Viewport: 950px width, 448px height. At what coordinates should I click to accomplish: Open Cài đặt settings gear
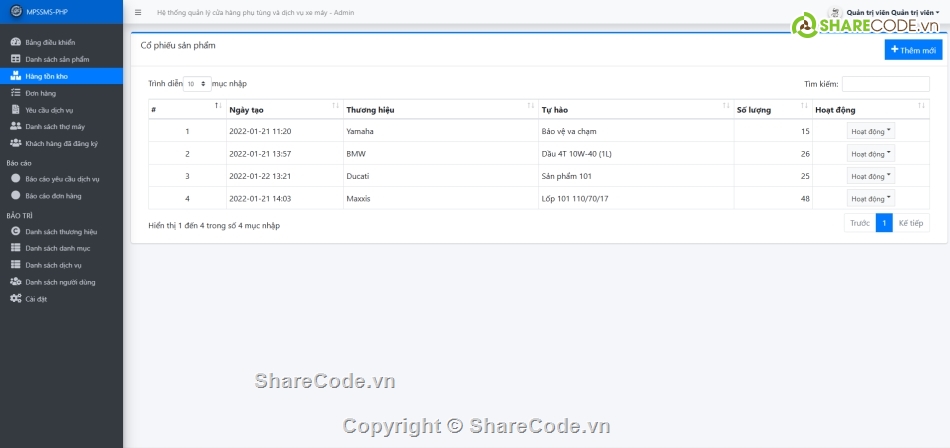pyautogui.click(x=16, y=299)
